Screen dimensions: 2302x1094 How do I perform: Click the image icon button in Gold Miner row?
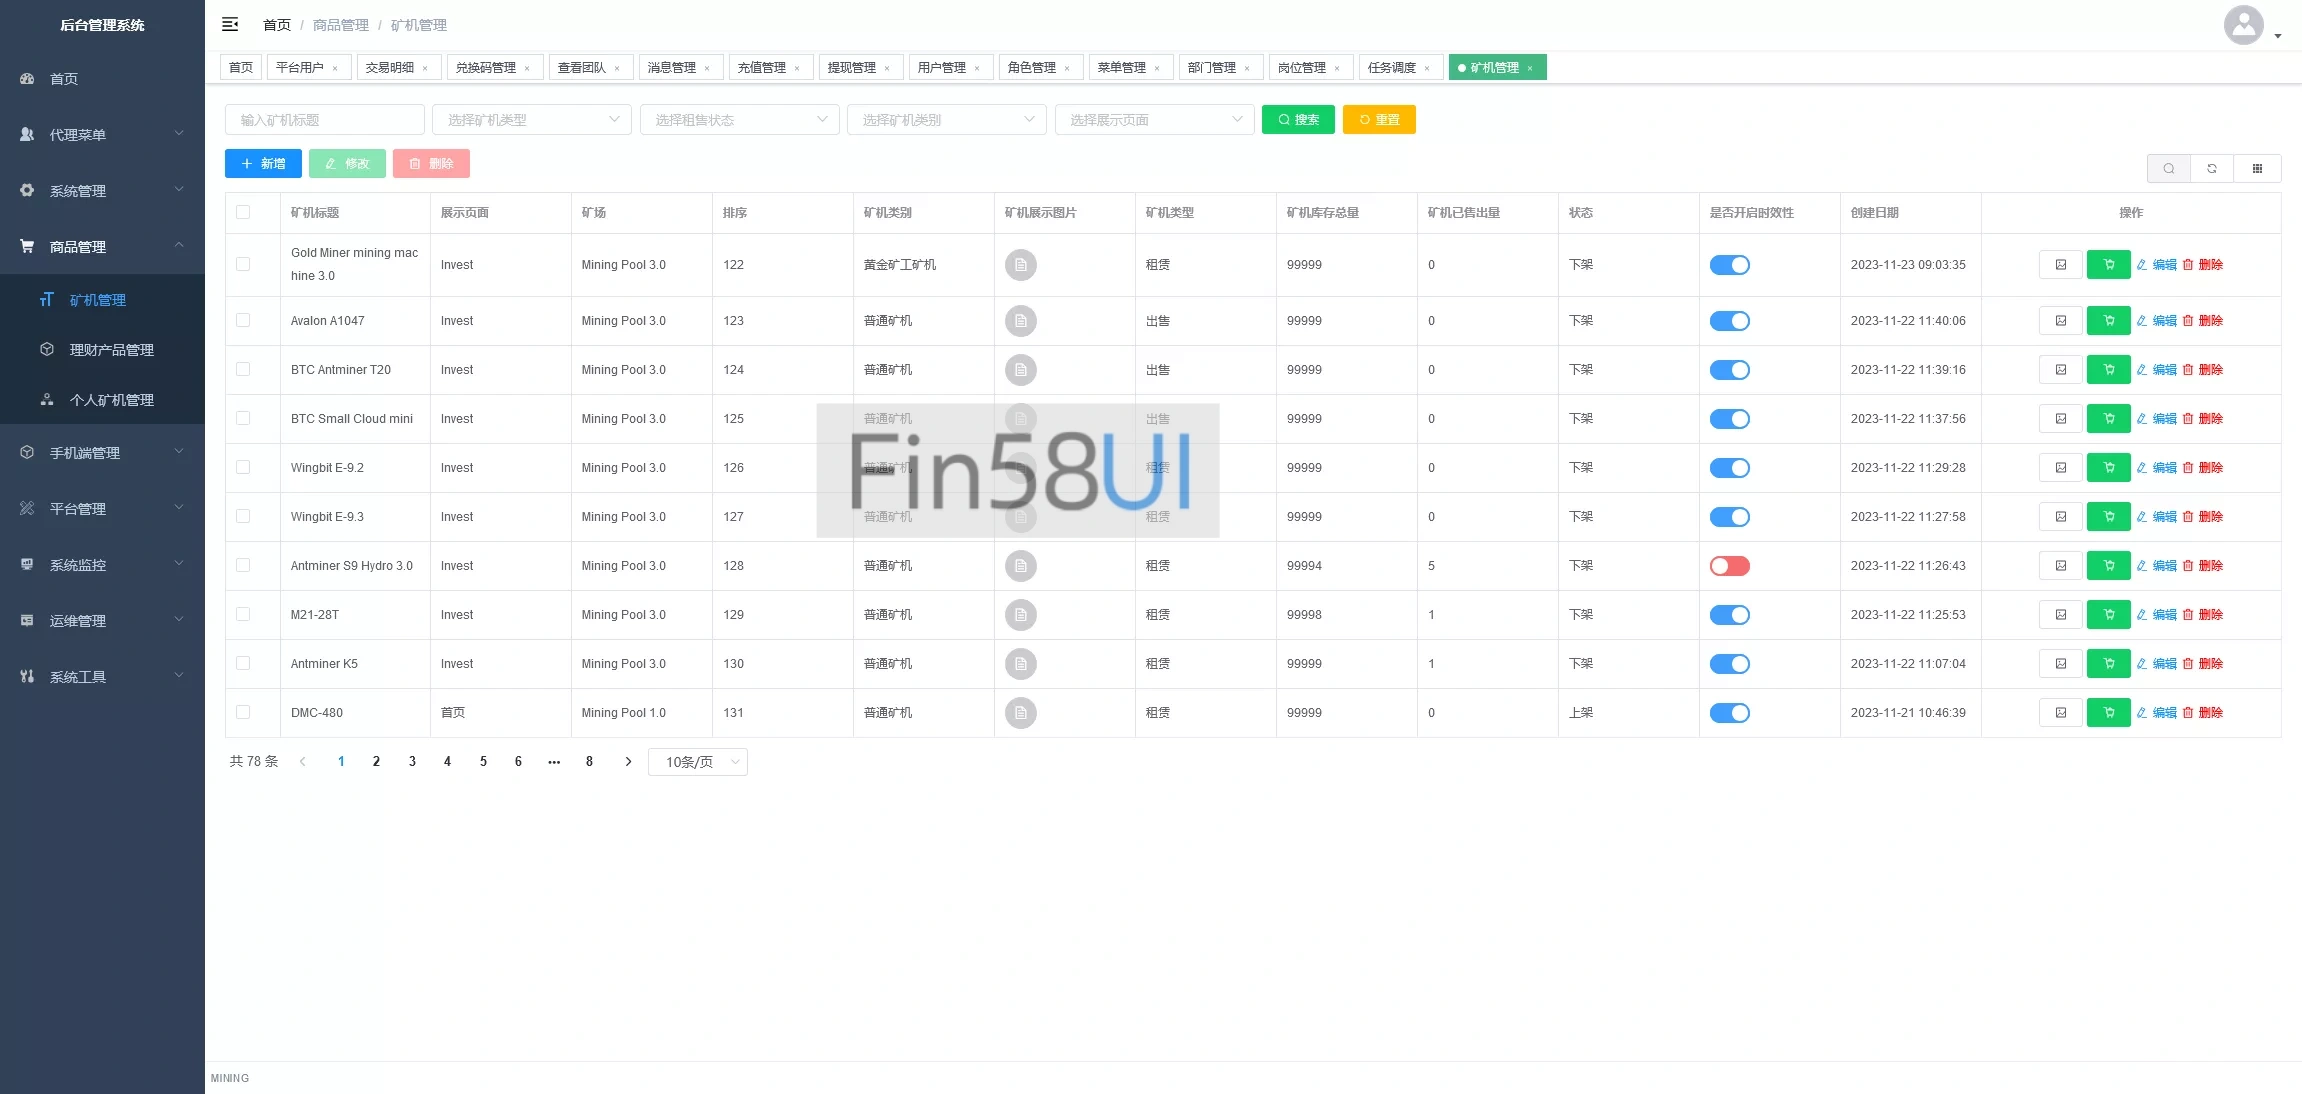click(2060, 265)
